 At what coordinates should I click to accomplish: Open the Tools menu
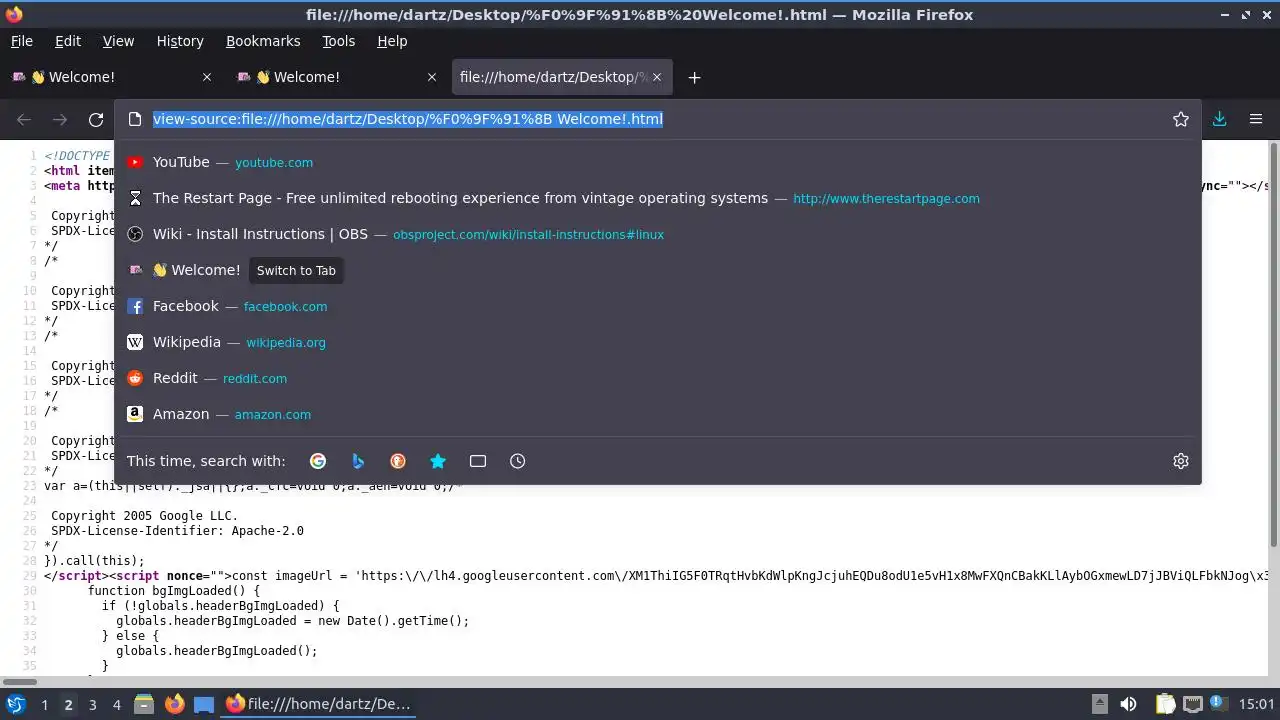click(x=338, y=41)
